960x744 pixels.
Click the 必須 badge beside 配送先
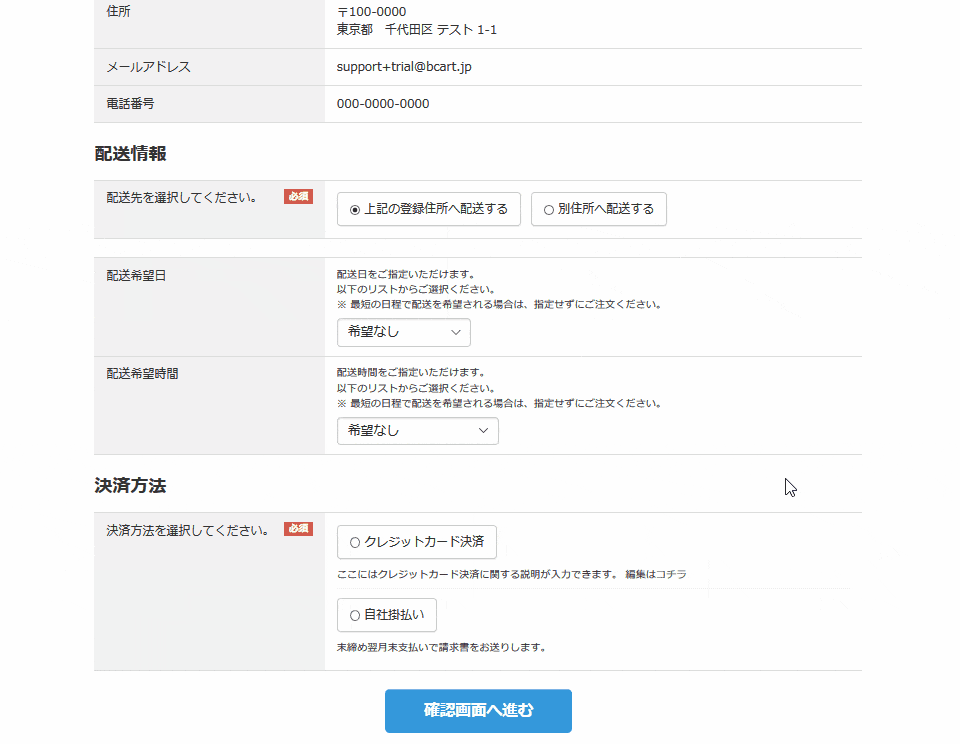298,197
